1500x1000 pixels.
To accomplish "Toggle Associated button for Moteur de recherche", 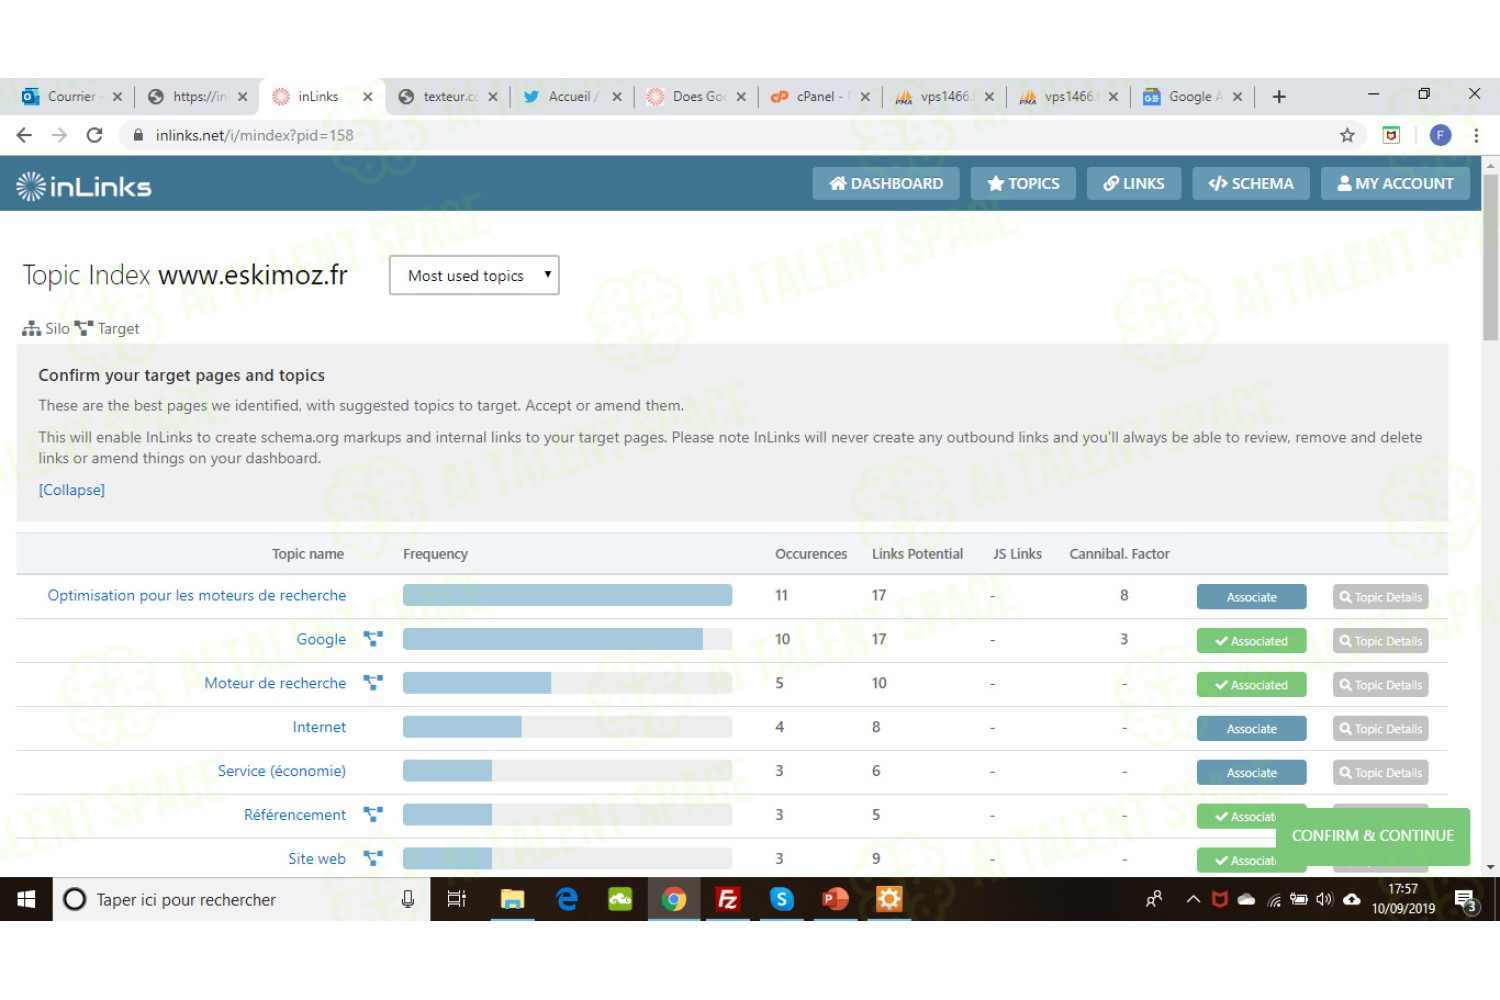I will [1251, 685].
